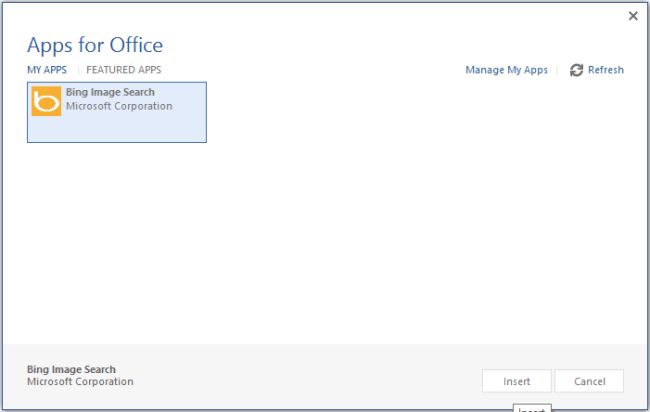Click the orange Bing Image Search icon
Screen dimensions: 650x412
[46, 101]
